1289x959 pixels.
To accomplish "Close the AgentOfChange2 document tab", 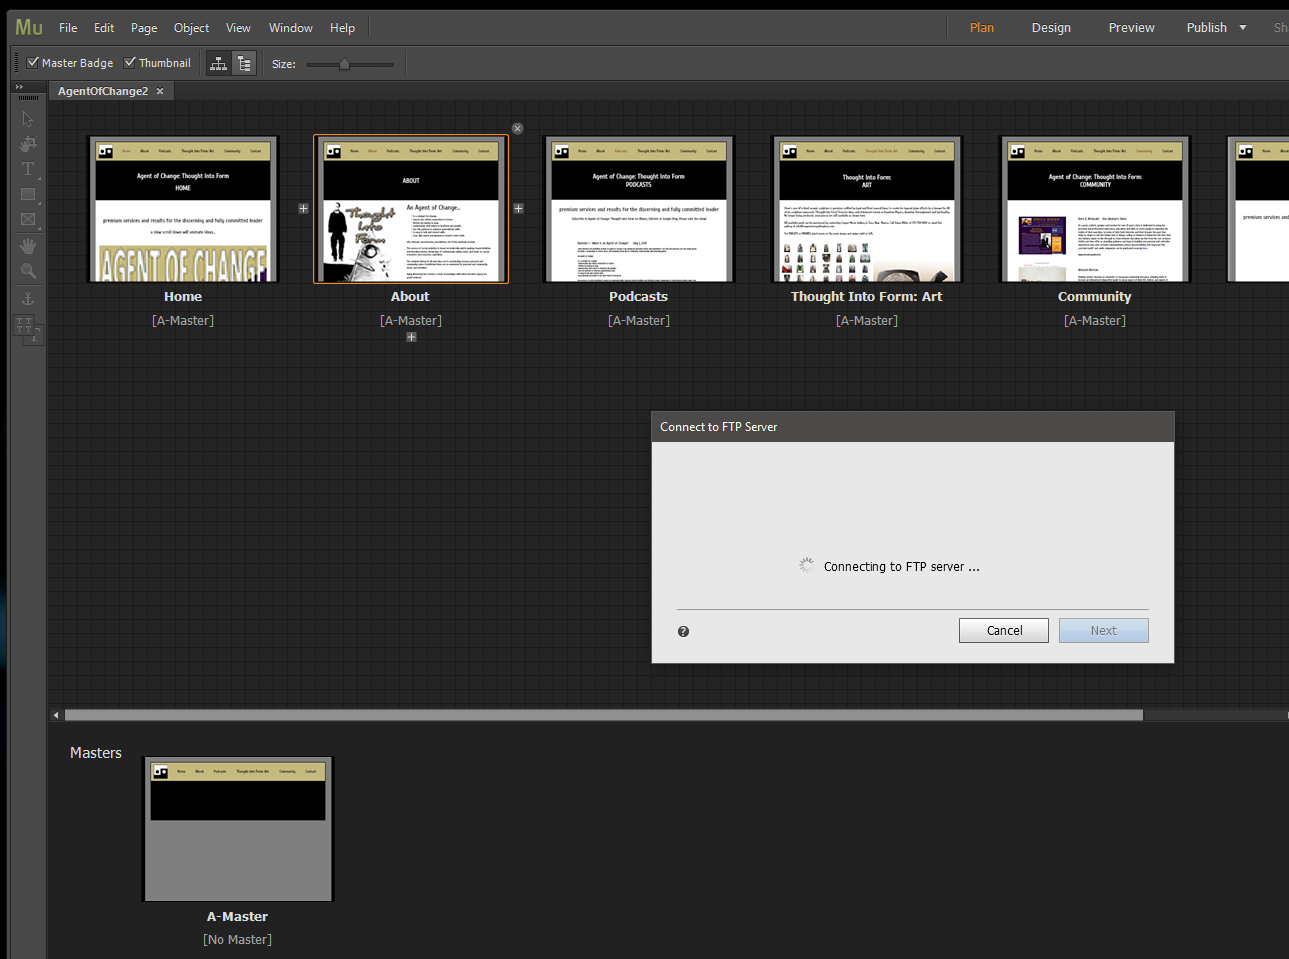I will point(160,91).
